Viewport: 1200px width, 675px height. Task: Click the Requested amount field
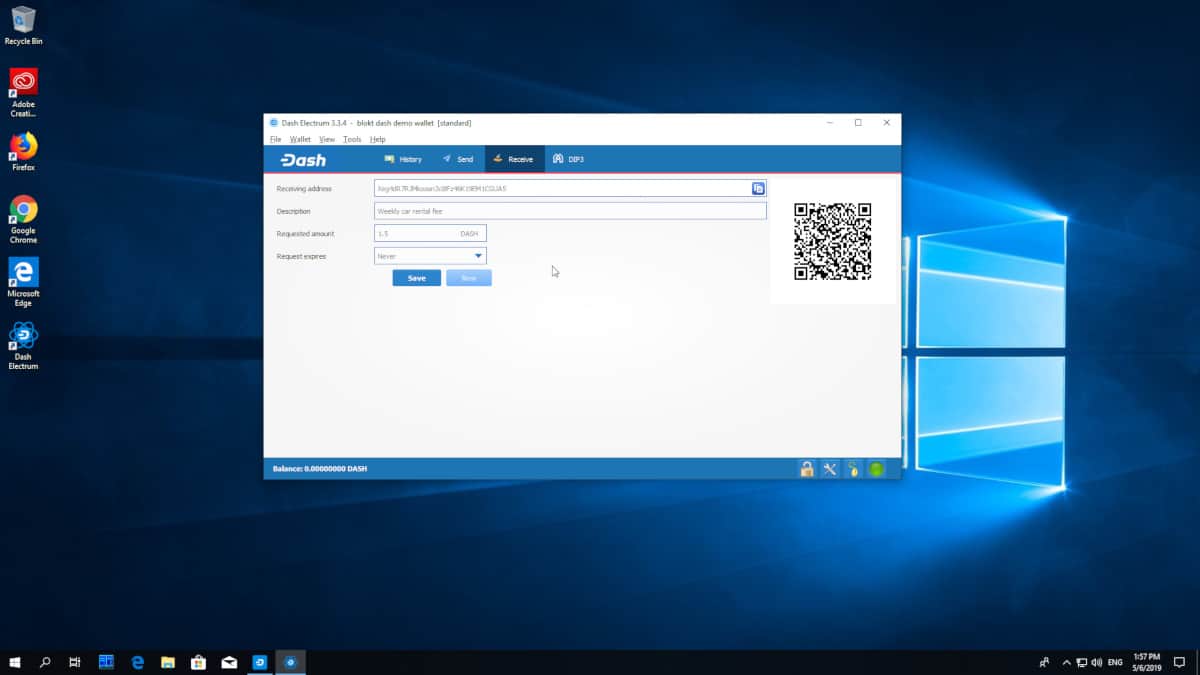(430, 233)
